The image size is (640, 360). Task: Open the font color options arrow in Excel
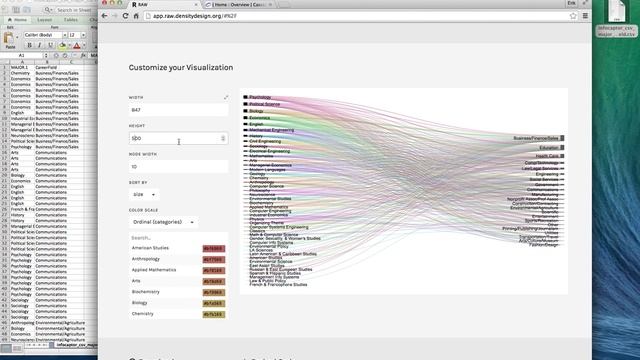tap(84, 45)
